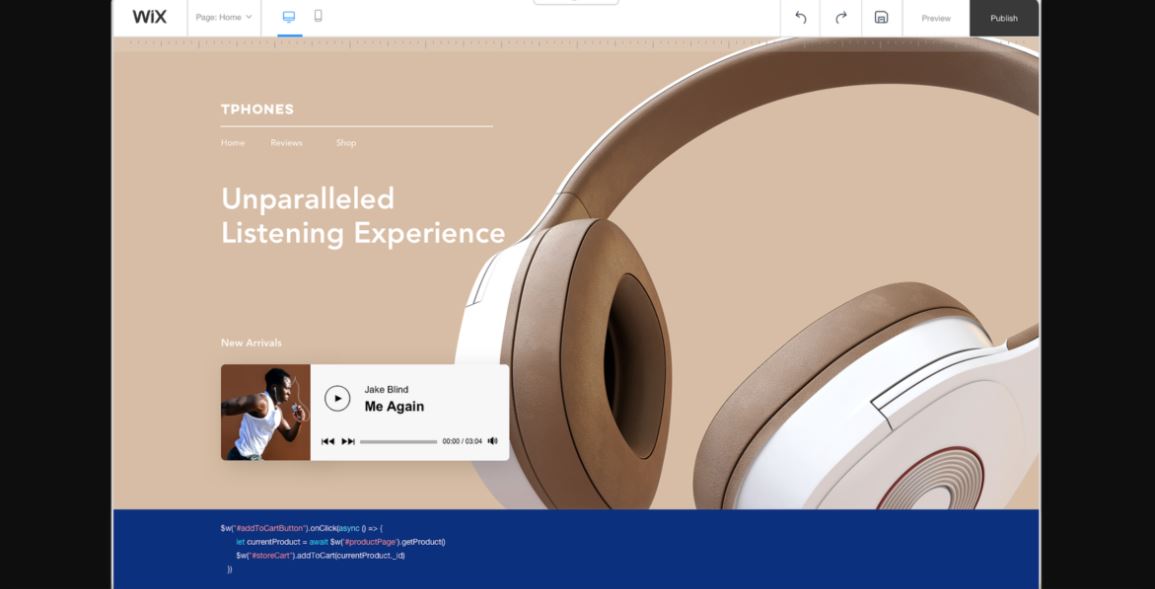Click the Preview button
The image size is (1155, 589).
936,18
